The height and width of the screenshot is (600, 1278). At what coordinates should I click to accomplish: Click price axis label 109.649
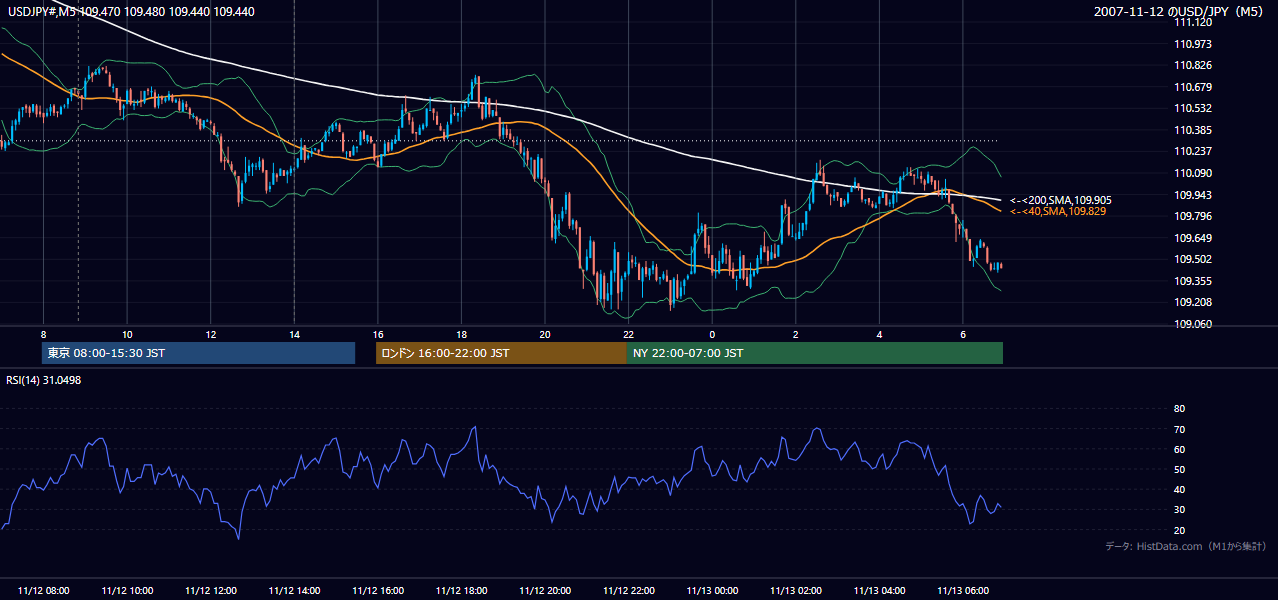pos(1192,238)
